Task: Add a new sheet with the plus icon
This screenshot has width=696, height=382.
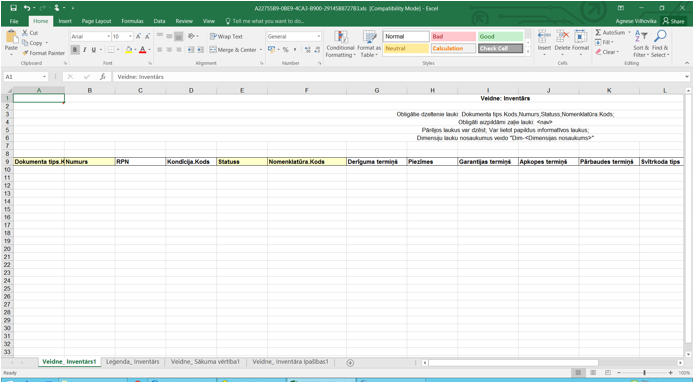Action: click(x=350, y=363)
